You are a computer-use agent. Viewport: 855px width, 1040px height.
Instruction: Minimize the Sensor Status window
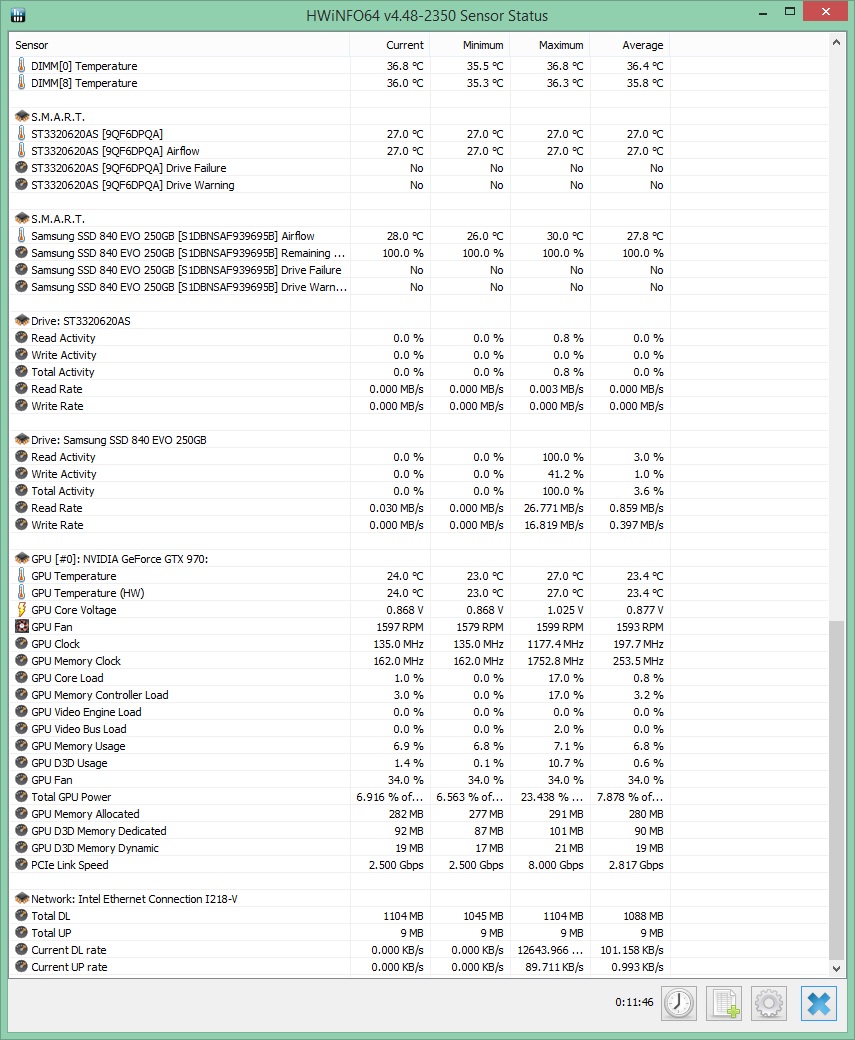coord(763,12)
